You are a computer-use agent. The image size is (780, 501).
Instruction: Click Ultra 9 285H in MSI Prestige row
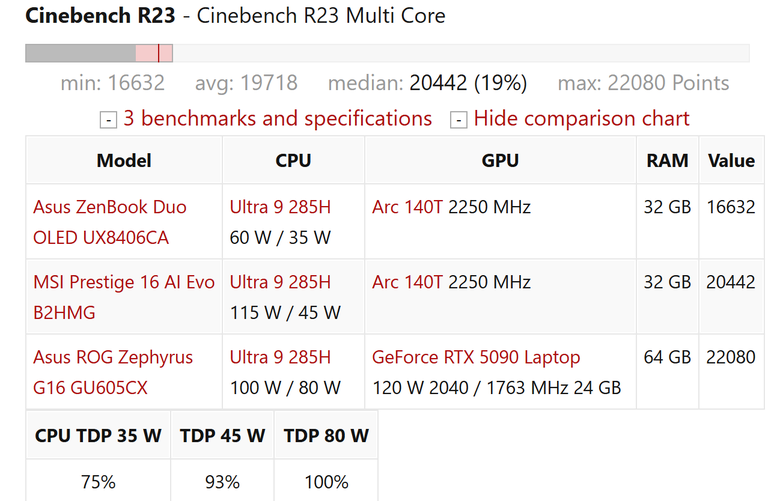coord(280,282)
